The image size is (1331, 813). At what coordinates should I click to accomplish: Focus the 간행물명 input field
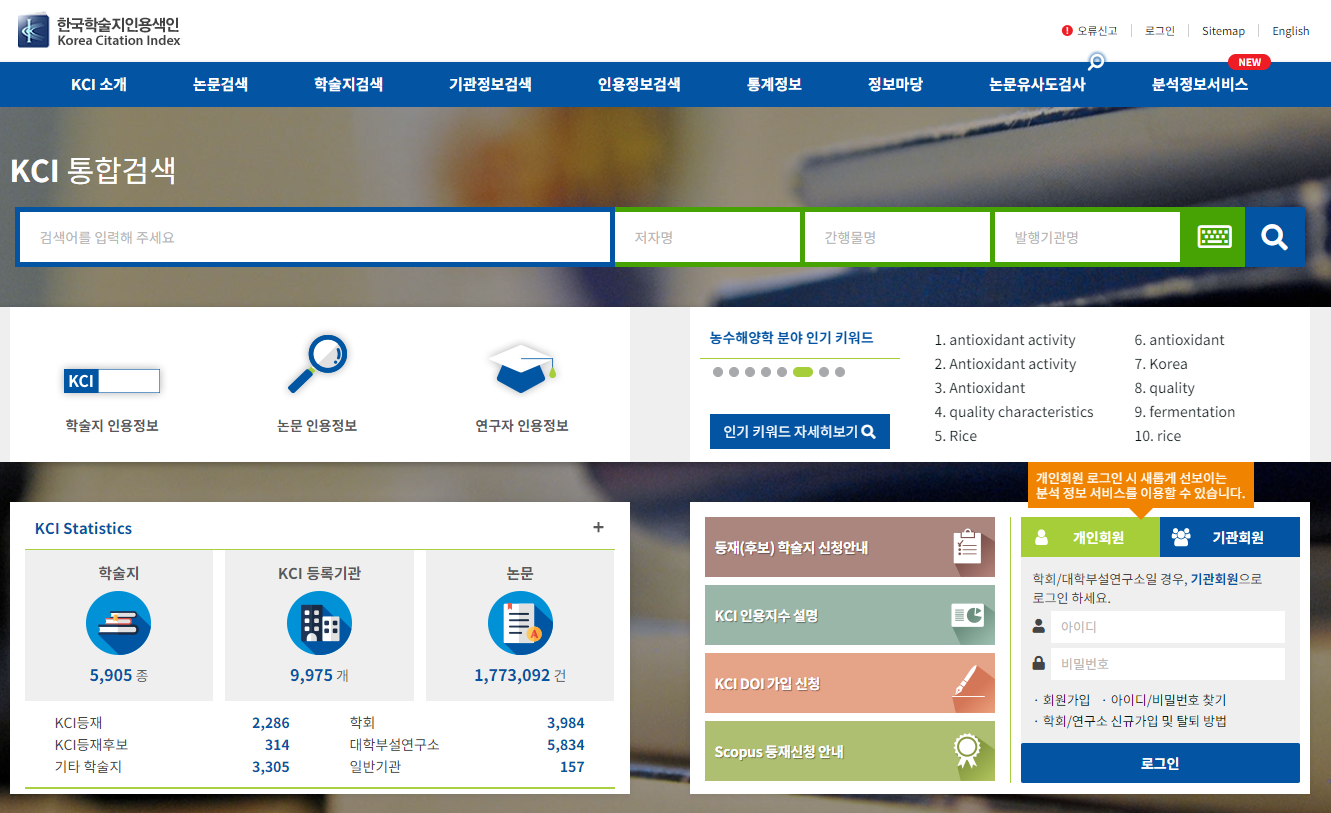pyautogui.click(x=898, y=237)
